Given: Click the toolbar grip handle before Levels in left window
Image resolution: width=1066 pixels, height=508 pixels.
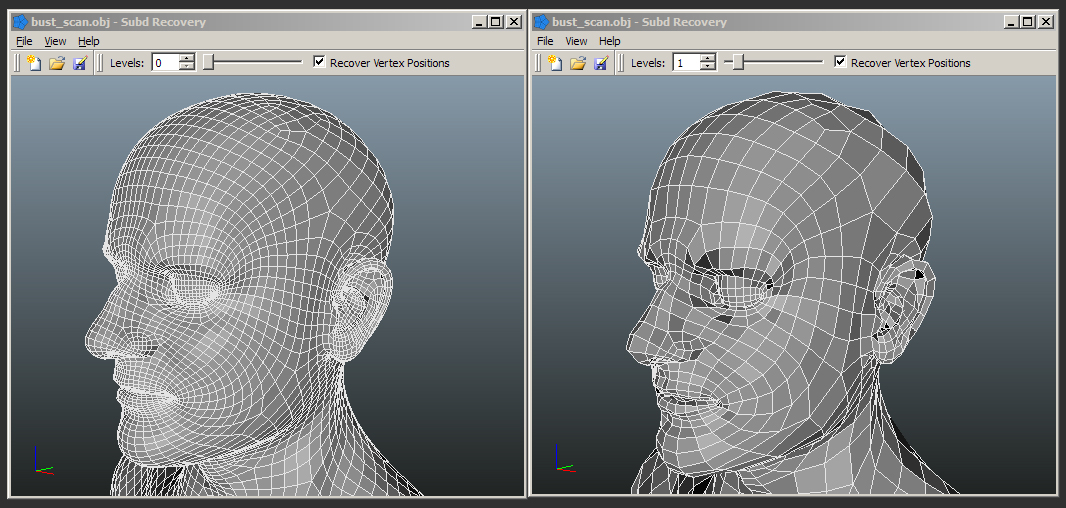Looking at the screenshot, I should tap(100, 63).
